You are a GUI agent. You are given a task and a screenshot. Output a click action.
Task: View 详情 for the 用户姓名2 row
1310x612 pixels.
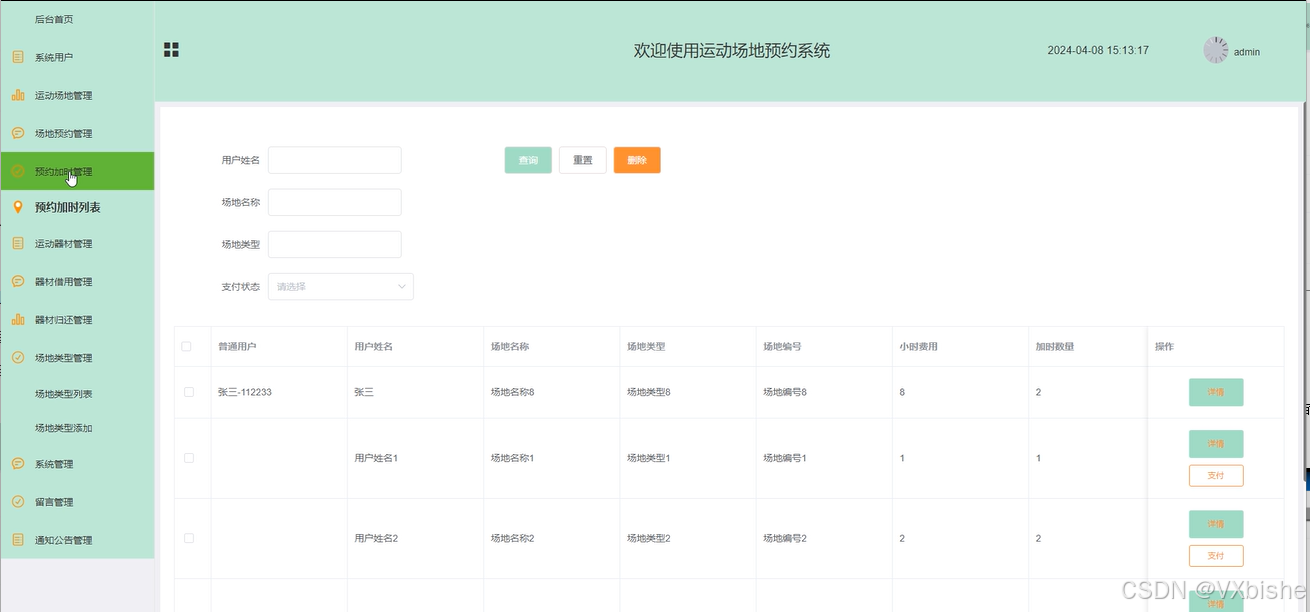(1216, 524)
